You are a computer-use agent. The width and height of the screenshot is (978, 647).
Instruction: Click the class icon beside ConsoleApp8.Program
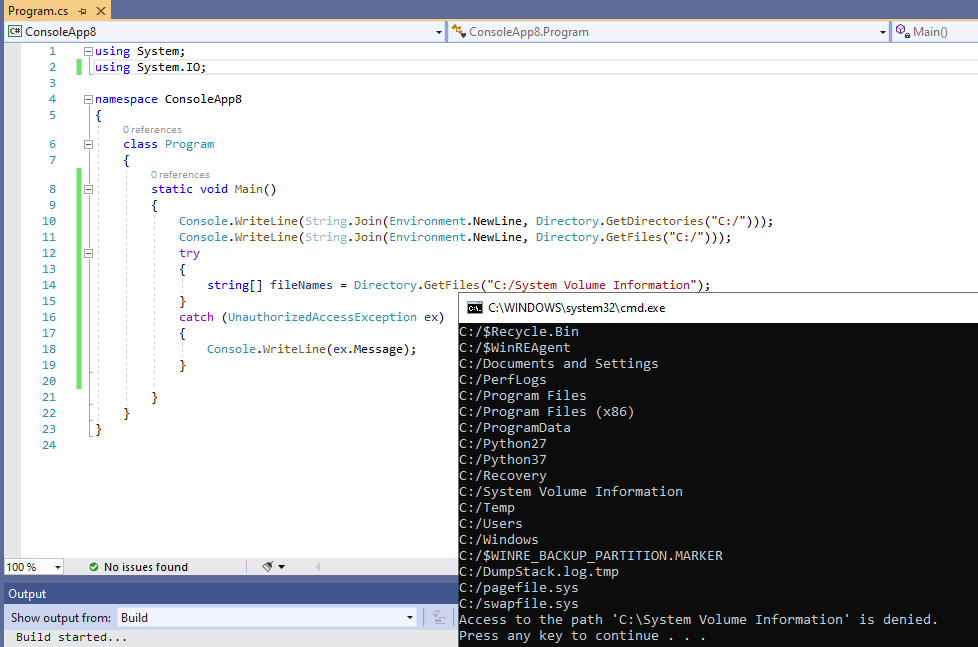tap(458, 31)
